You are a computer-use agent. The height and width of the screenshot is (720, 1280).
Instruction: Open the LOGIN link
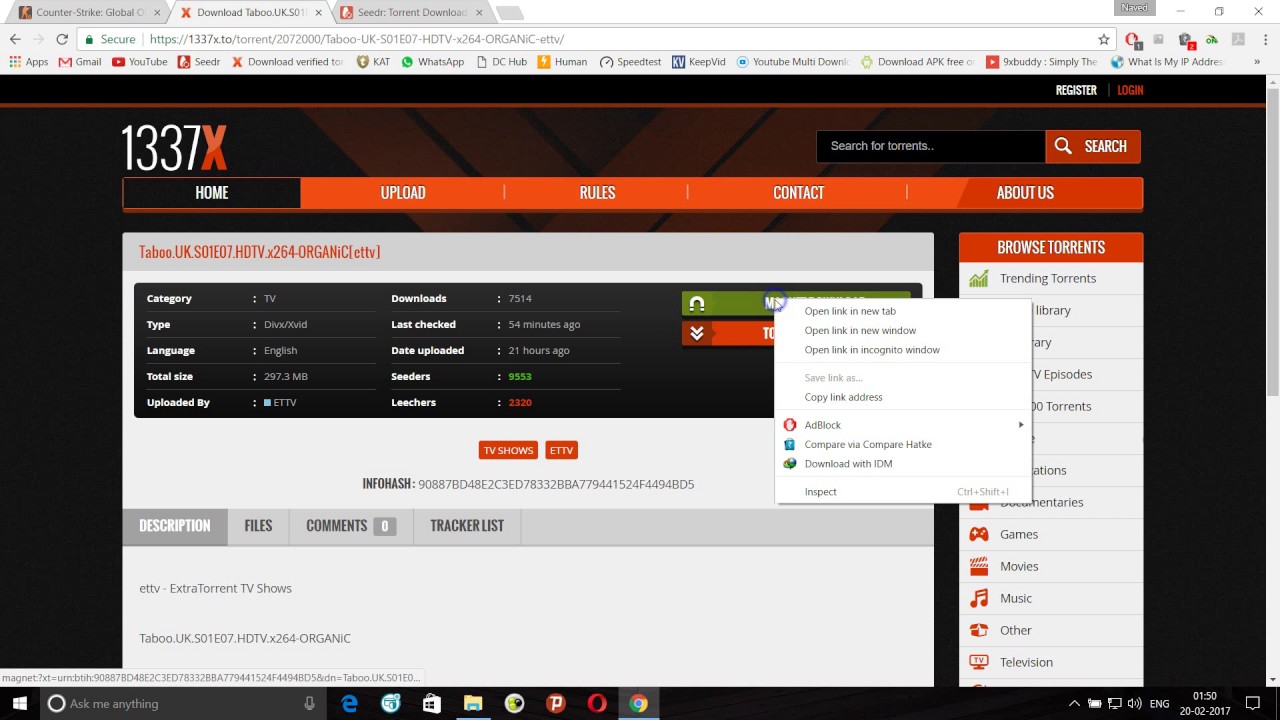coord(1130,90)
